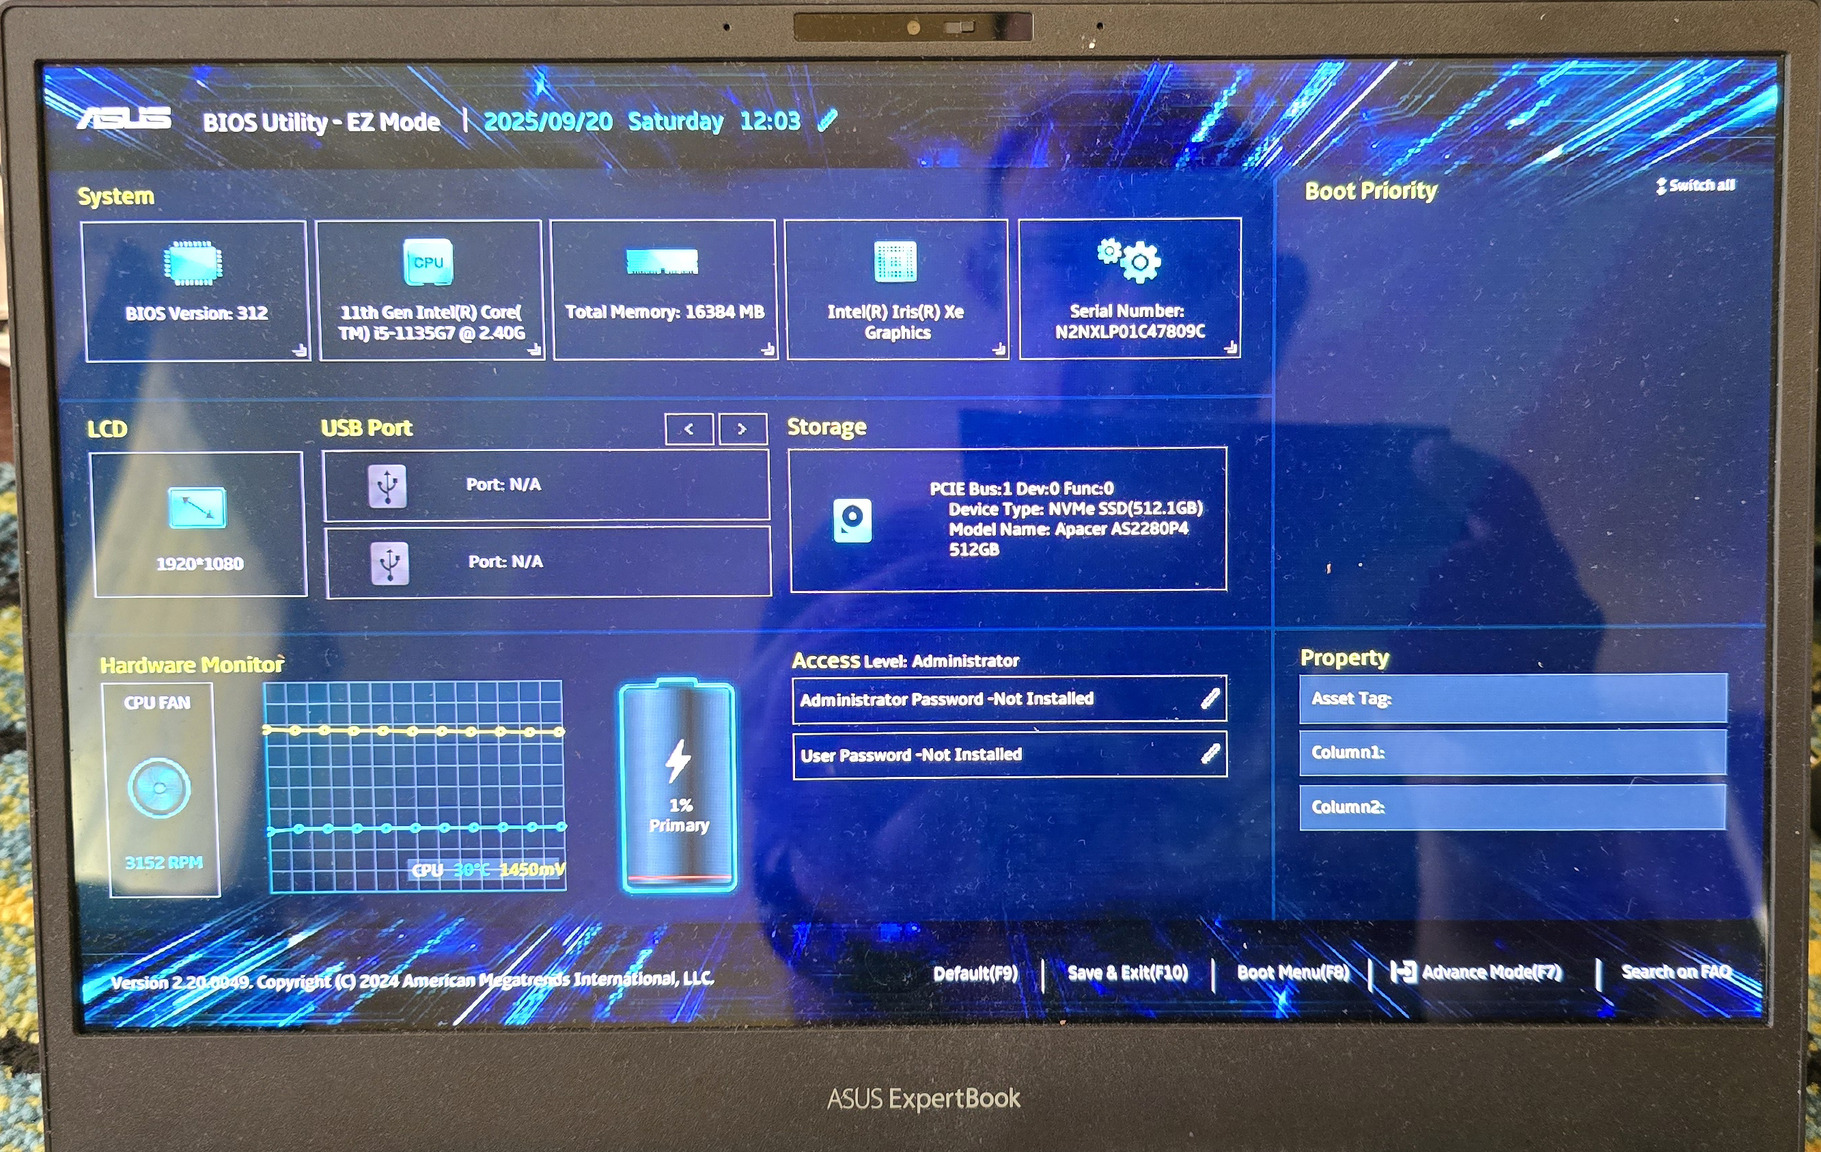Viewport: 1821px width, 1152px height.
Task: Click the CPU processor icon
Action: (428, 262)
